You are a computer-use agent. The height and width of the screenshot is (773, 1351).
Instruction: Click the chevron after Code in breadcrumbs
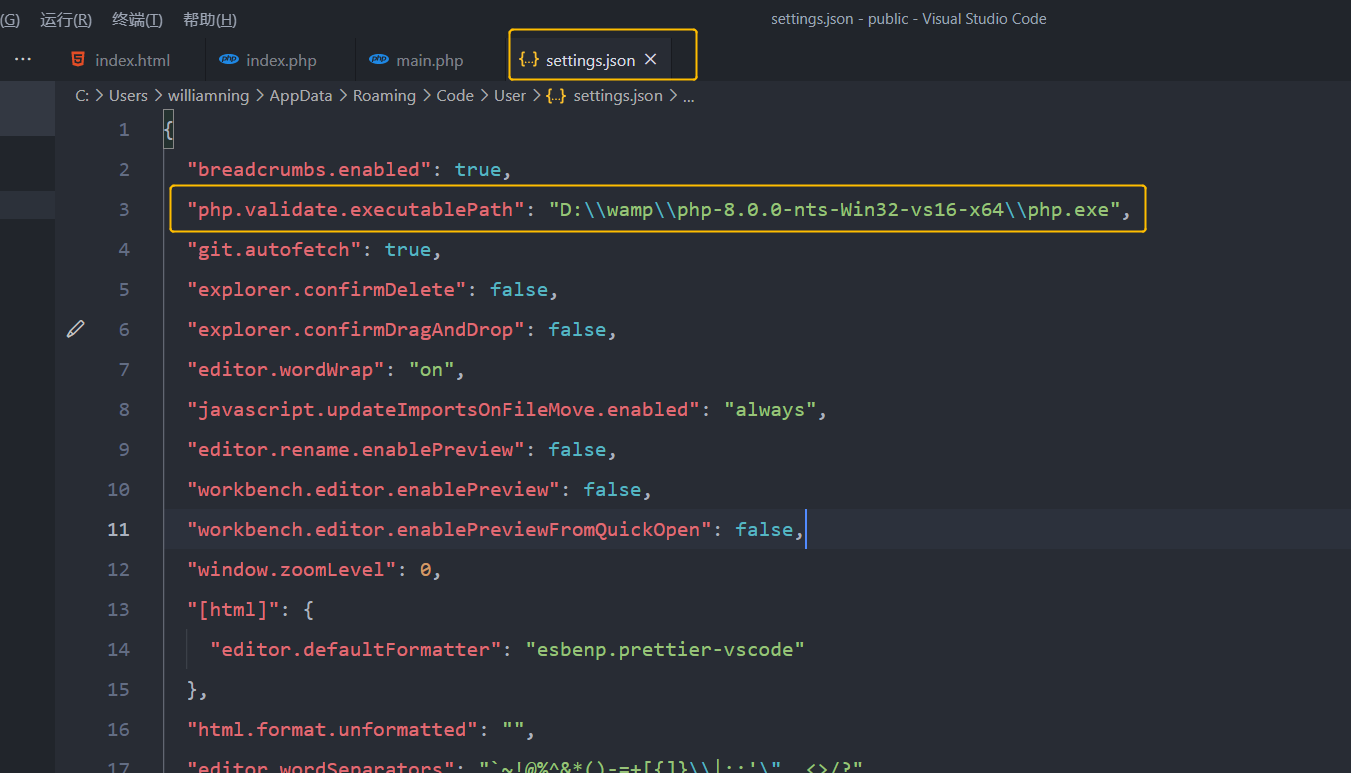coord(485,95)
